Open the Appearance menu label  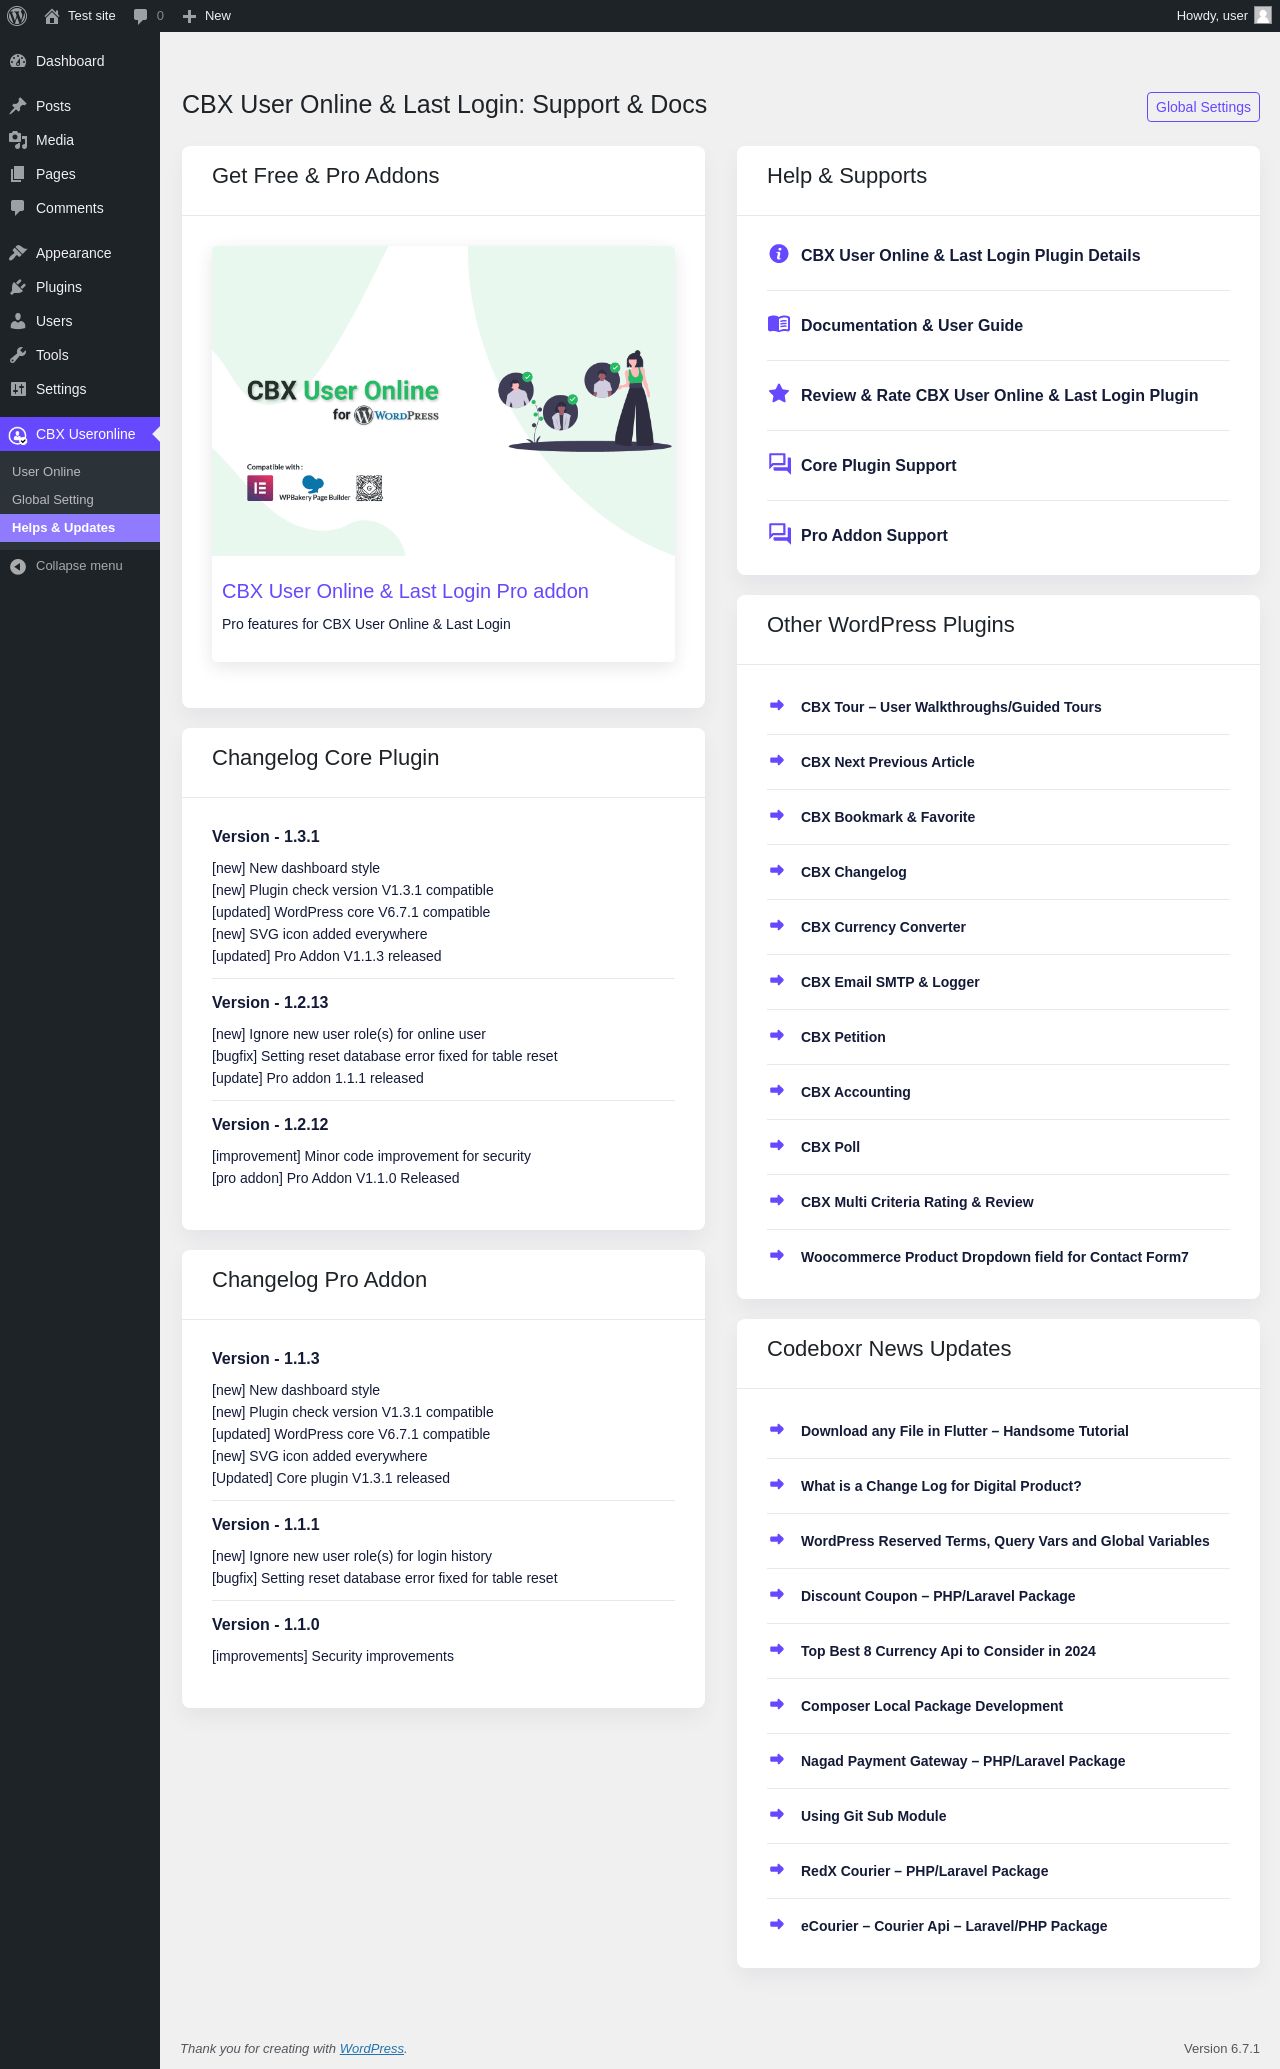point(74,253)
